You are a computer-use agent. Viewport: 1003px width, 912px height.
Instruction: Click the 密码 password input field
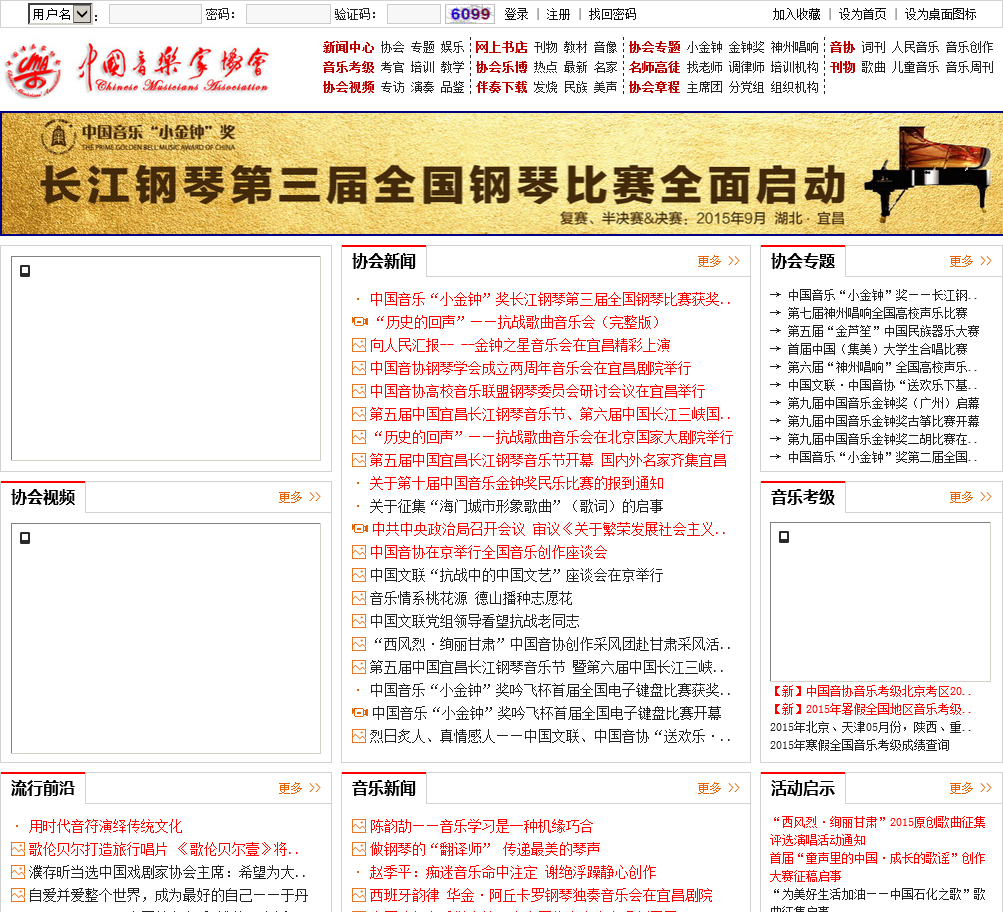coord(288,14)
